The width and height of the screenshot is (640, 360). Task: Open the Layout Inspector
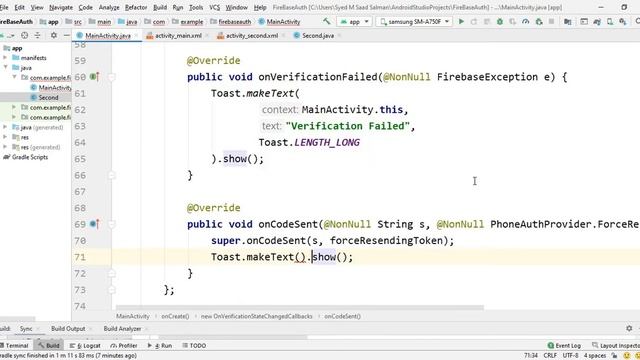(x=616, y=345)
